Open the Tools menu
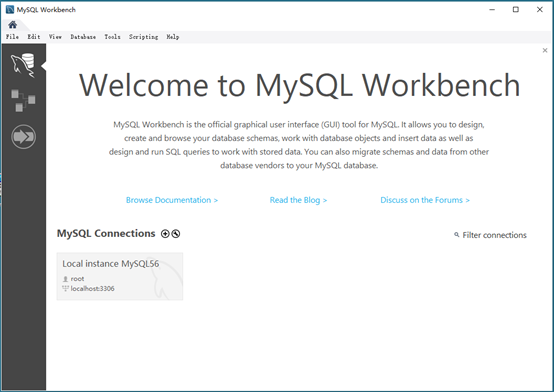The width and height of the screenshot is (554, 392). pos(112,37)
